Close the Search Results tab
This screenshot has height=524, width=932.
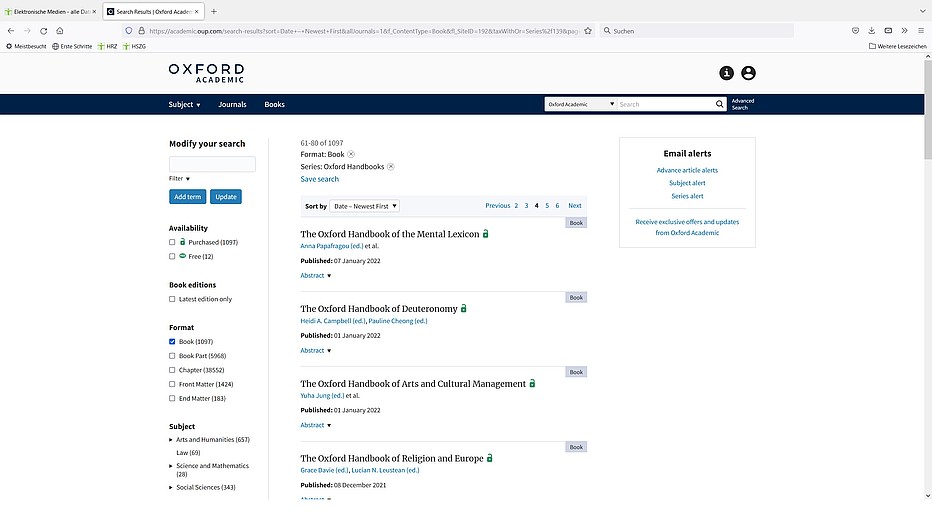(197, 11)
